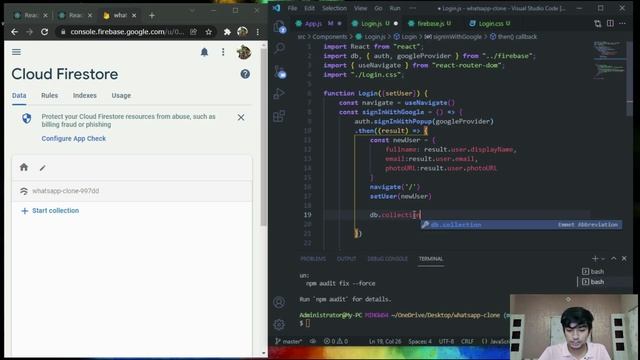Switch to the Firestore Data tab
The image size is (640, 360).
coord(19,96)
